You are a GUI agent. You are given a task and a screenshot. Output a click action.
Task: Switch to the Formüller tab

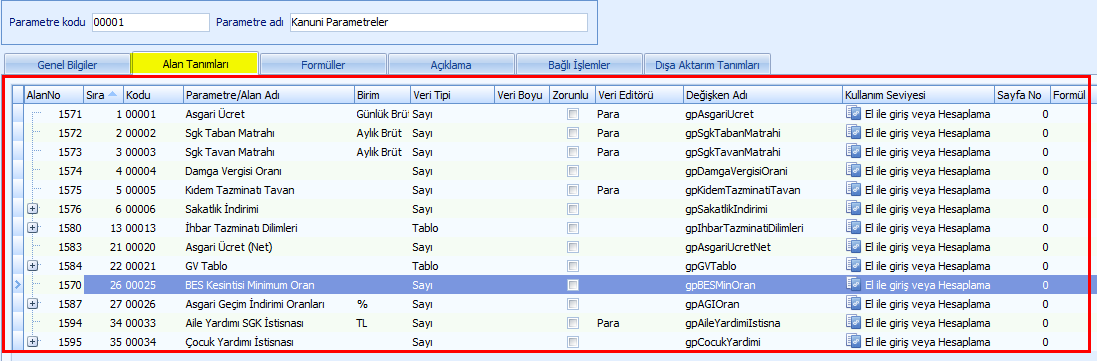coord(323,64)
